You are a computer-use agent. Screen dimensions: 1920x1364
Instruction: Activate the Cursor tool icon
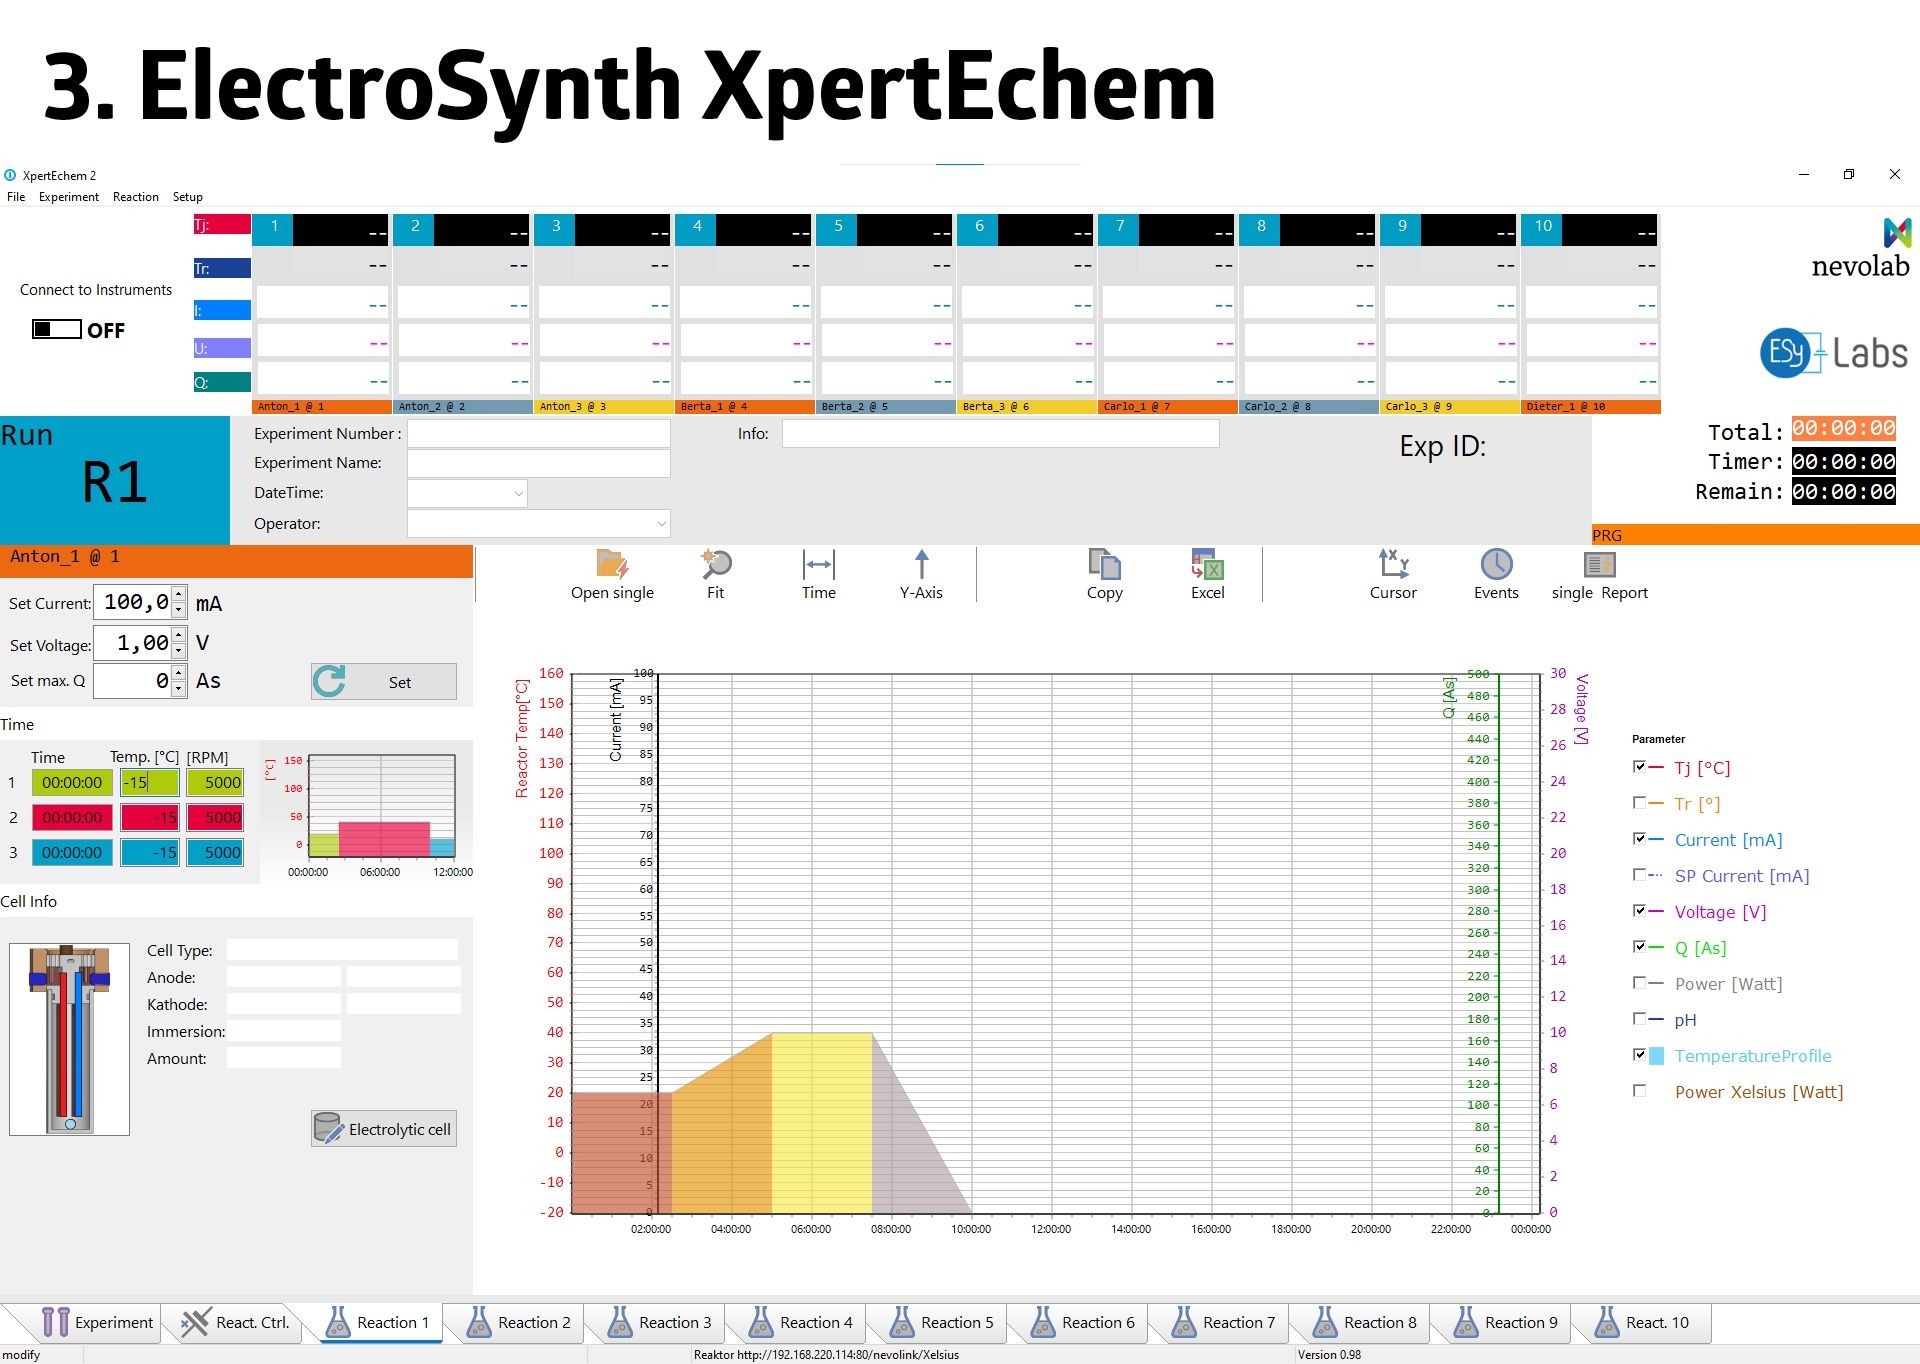(1393, 564)
